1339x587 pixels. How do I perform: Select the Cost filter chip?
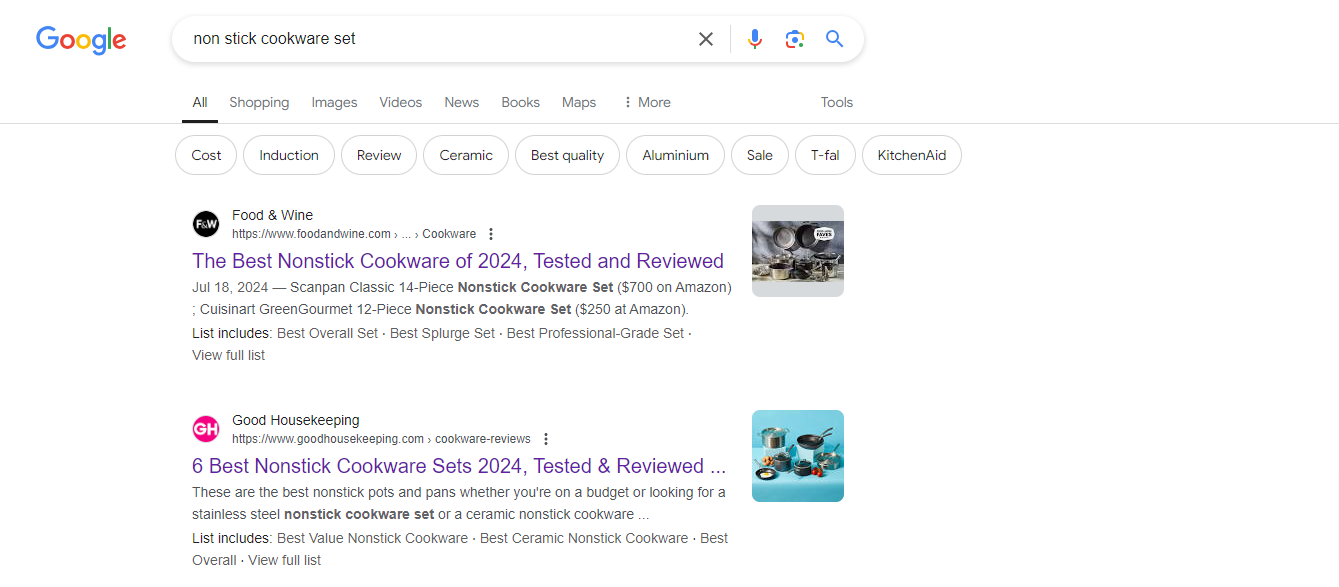[206, 155]
